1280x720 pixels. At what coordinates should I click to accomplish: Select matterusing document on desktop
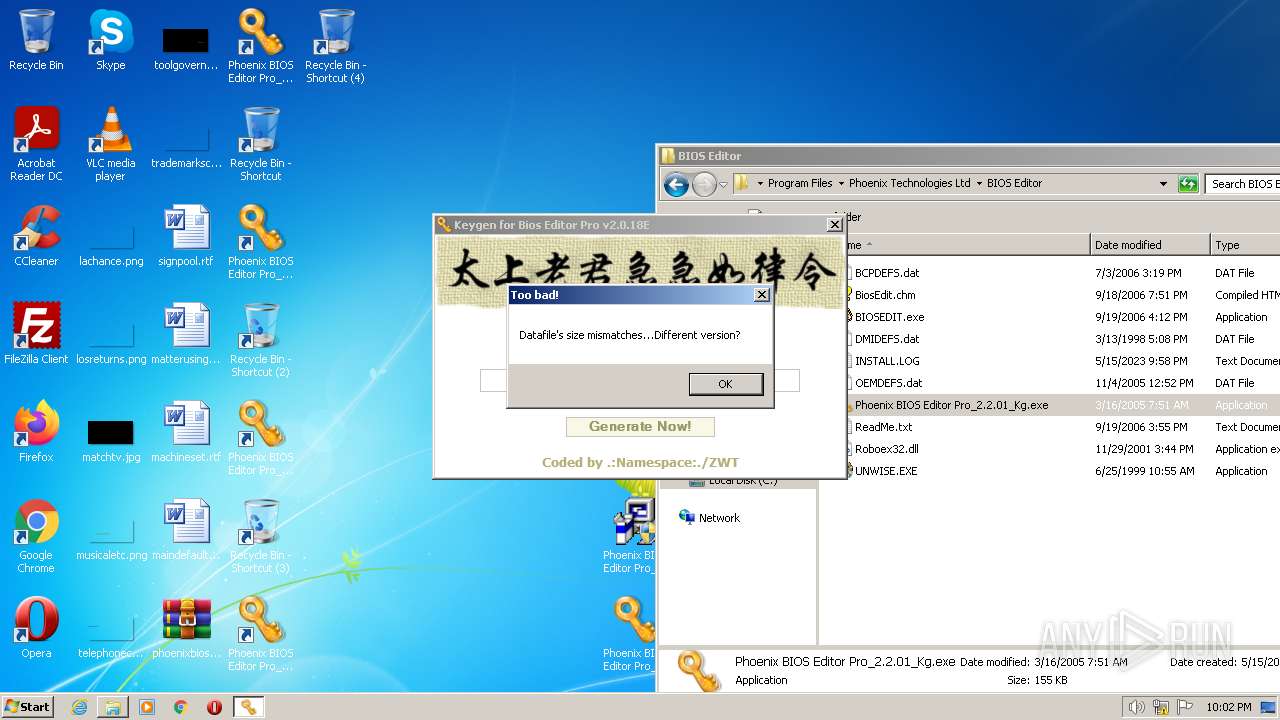[x=186, y=335]
